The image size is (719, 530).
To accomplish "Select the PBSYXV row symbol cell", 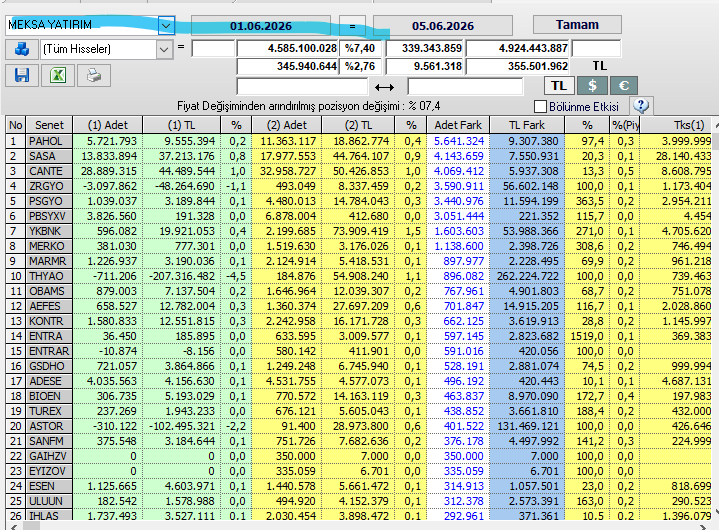I will pyautogui.click(x=49, y=216).
